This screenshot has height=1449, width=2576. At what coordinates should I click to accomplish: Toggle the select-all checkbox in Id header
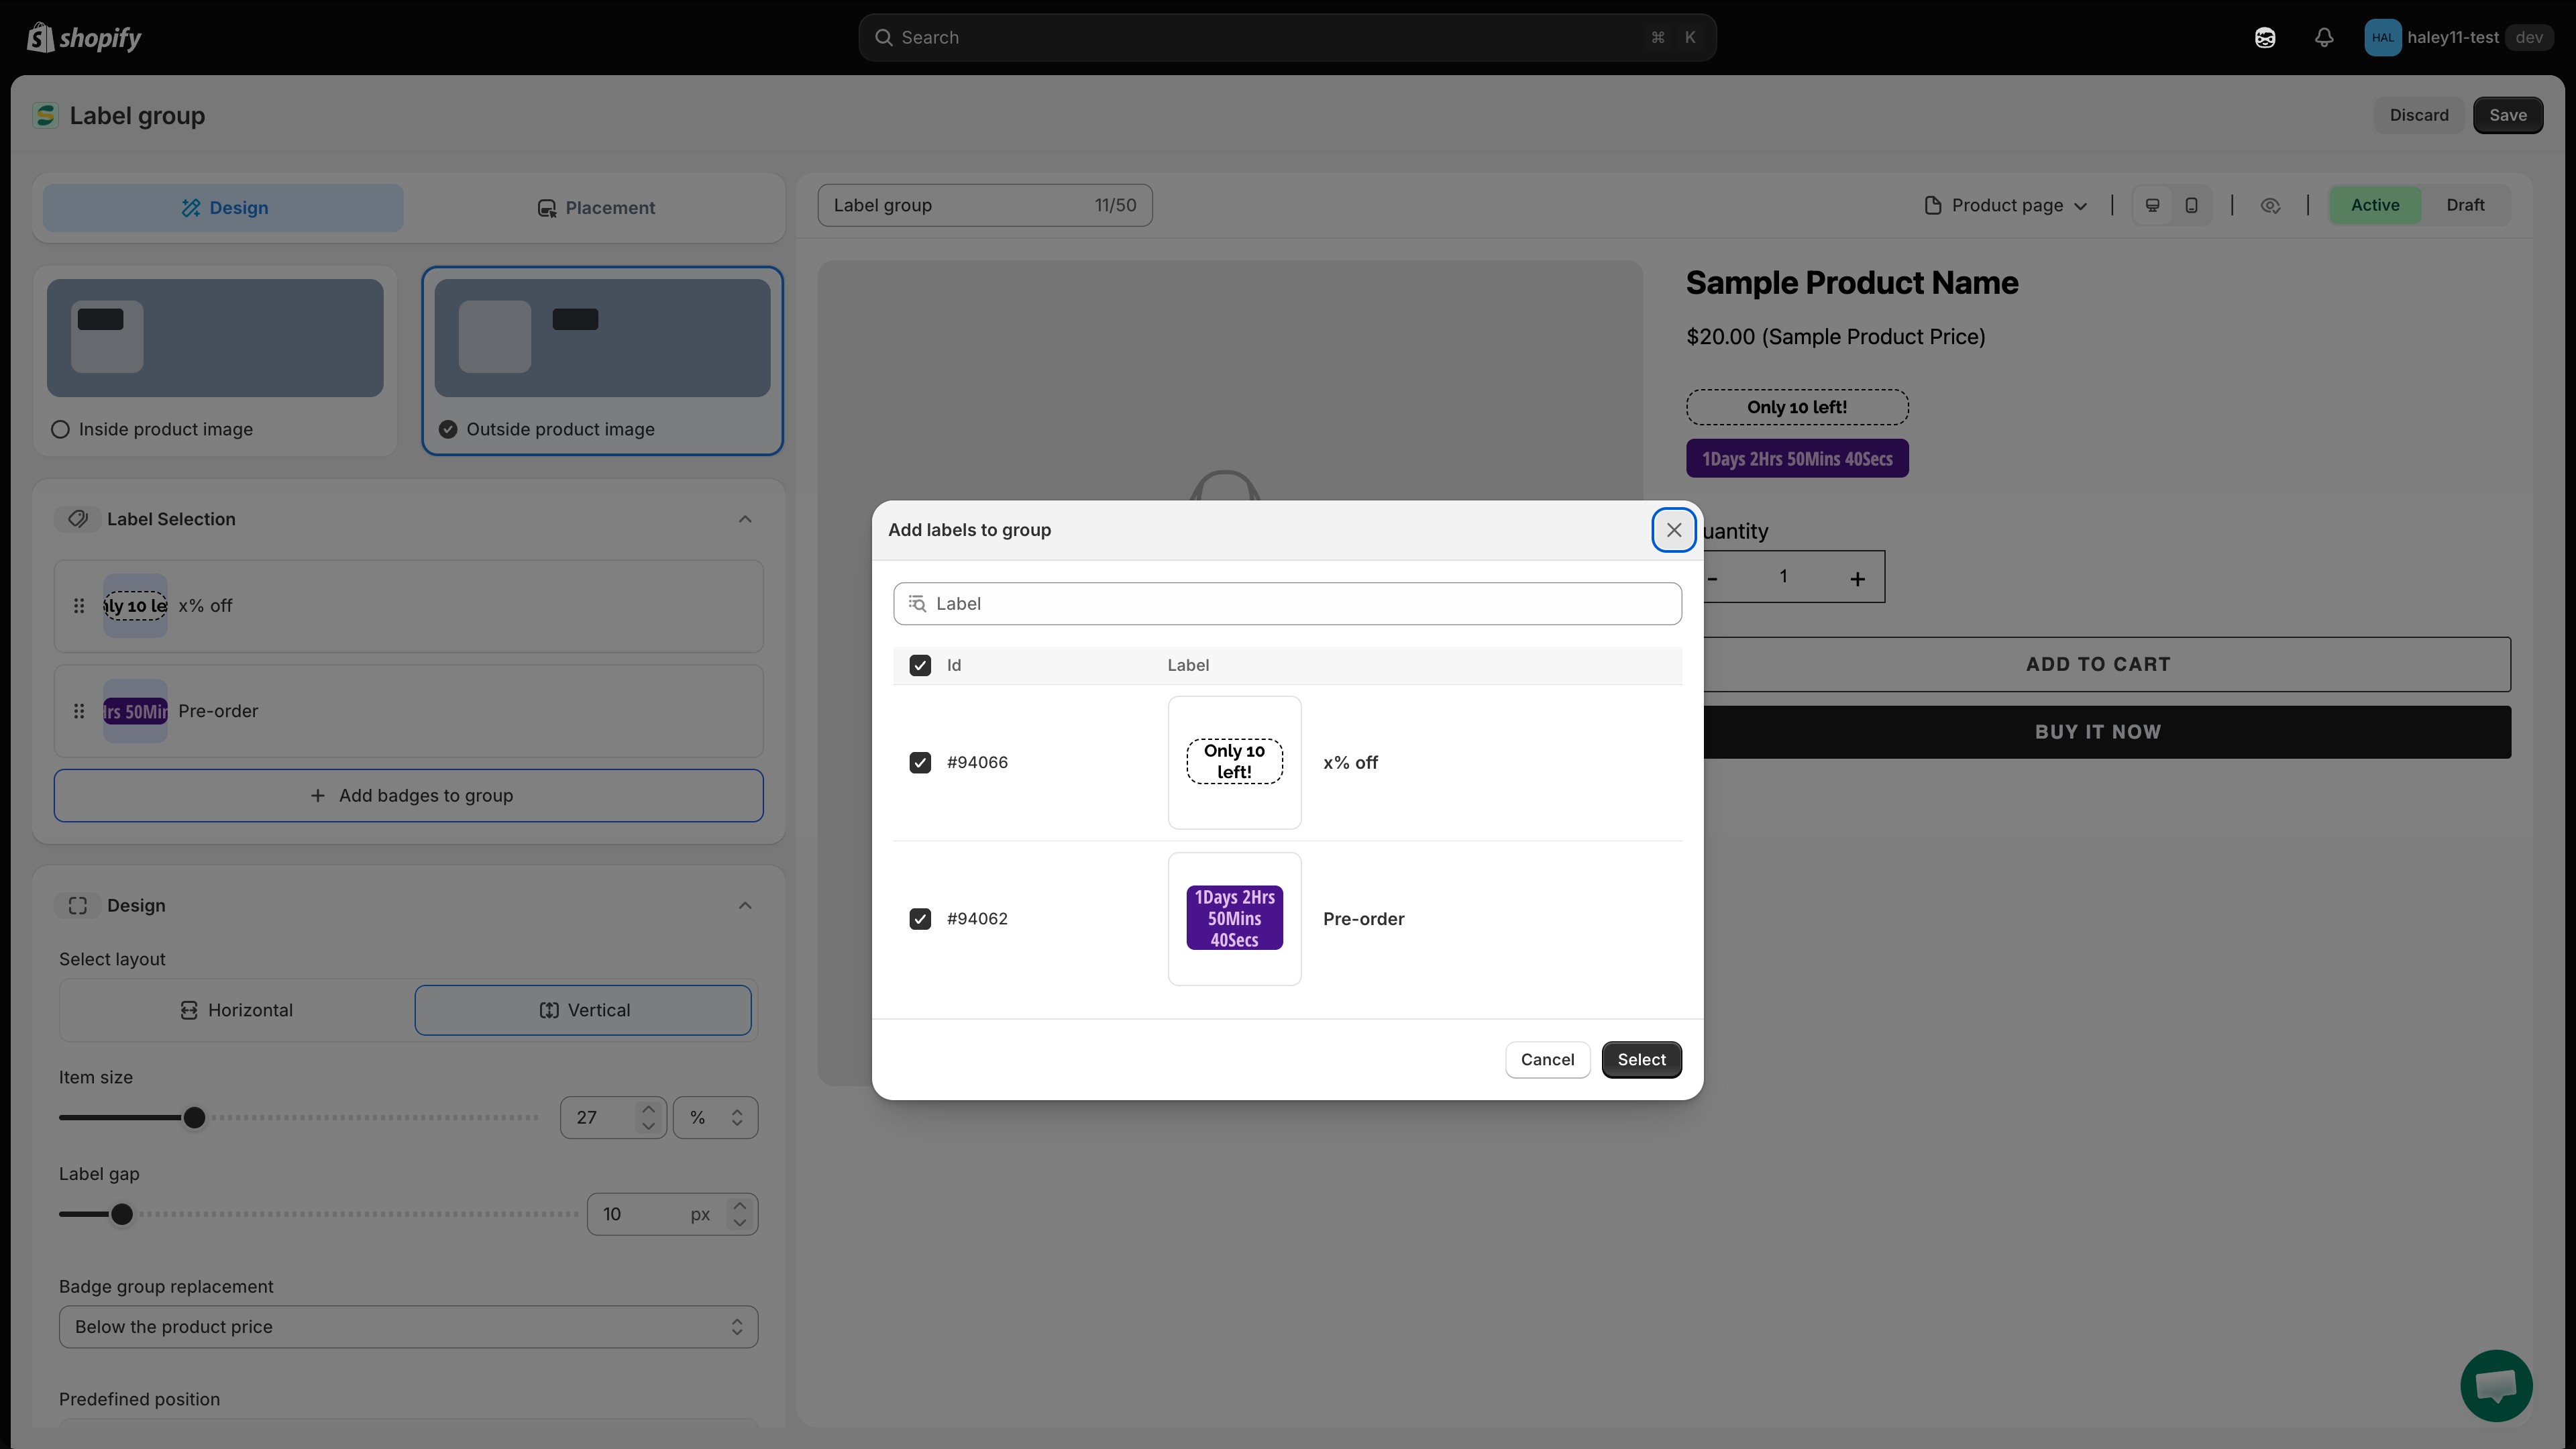pyautogui.click(x=920, y=665)
